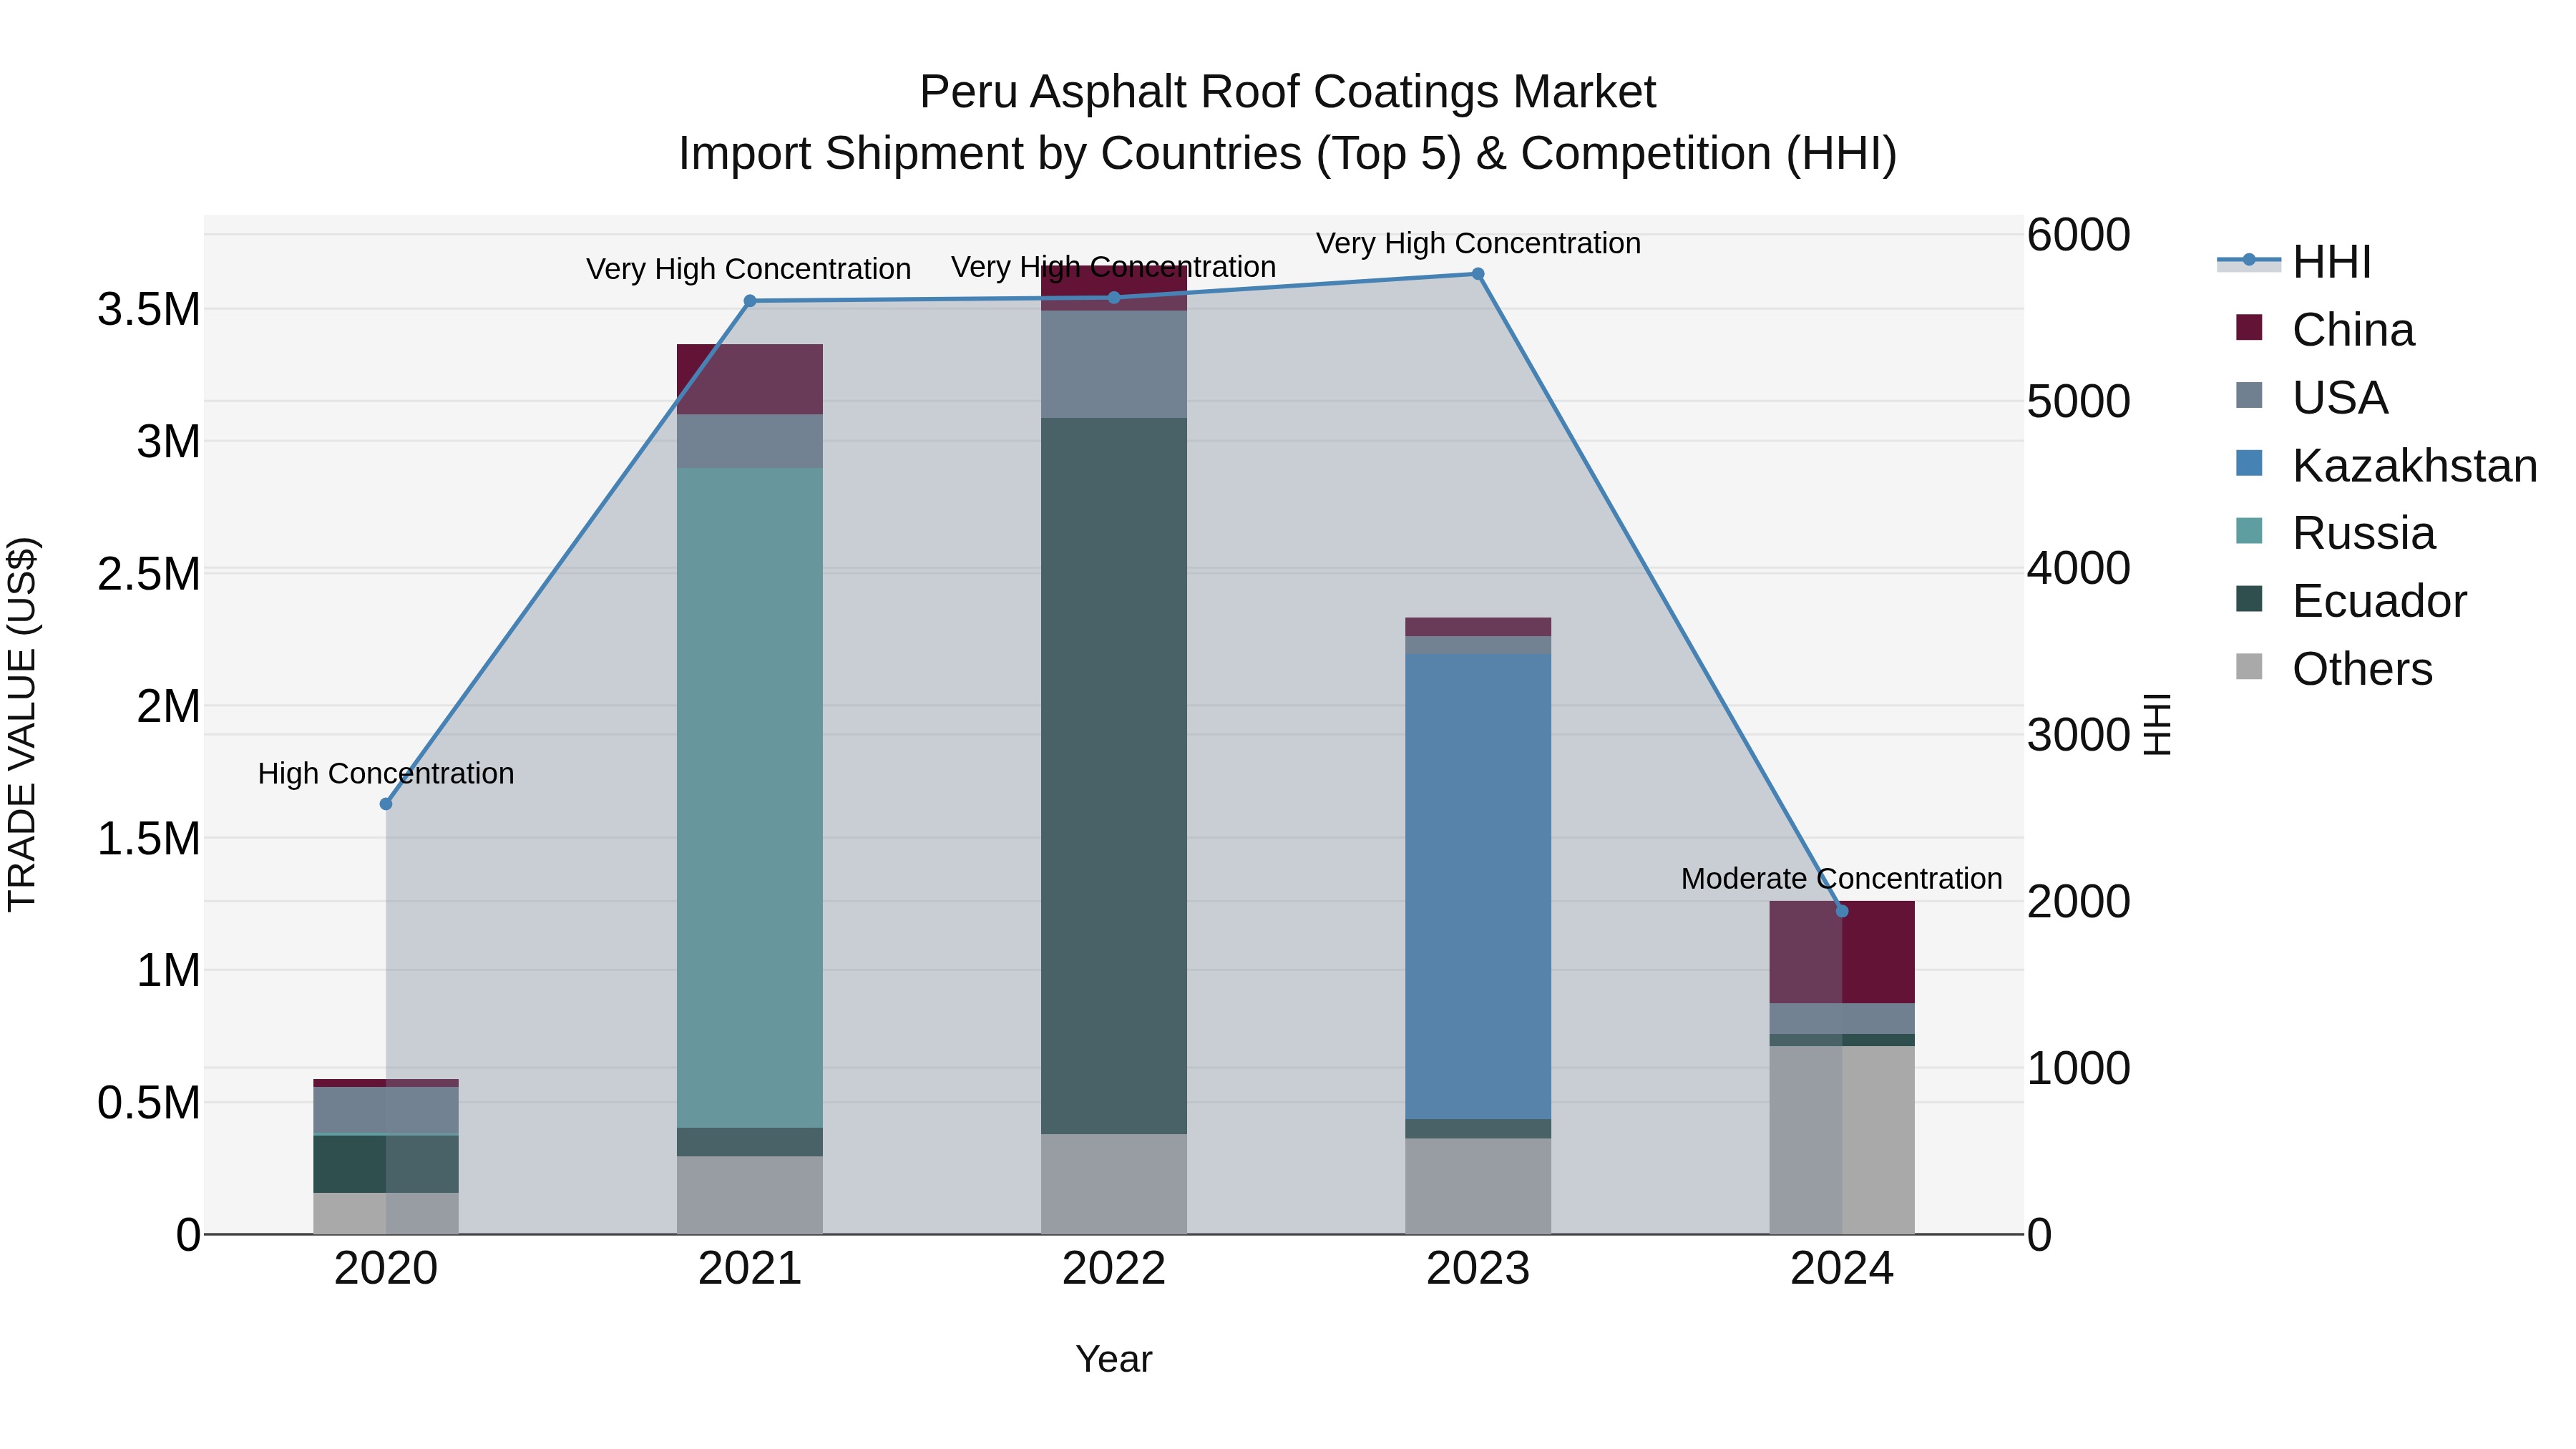Click the 'Year' x-axis title
This screenshot has width=2576, height=1449.
tap(1114, 1359)
